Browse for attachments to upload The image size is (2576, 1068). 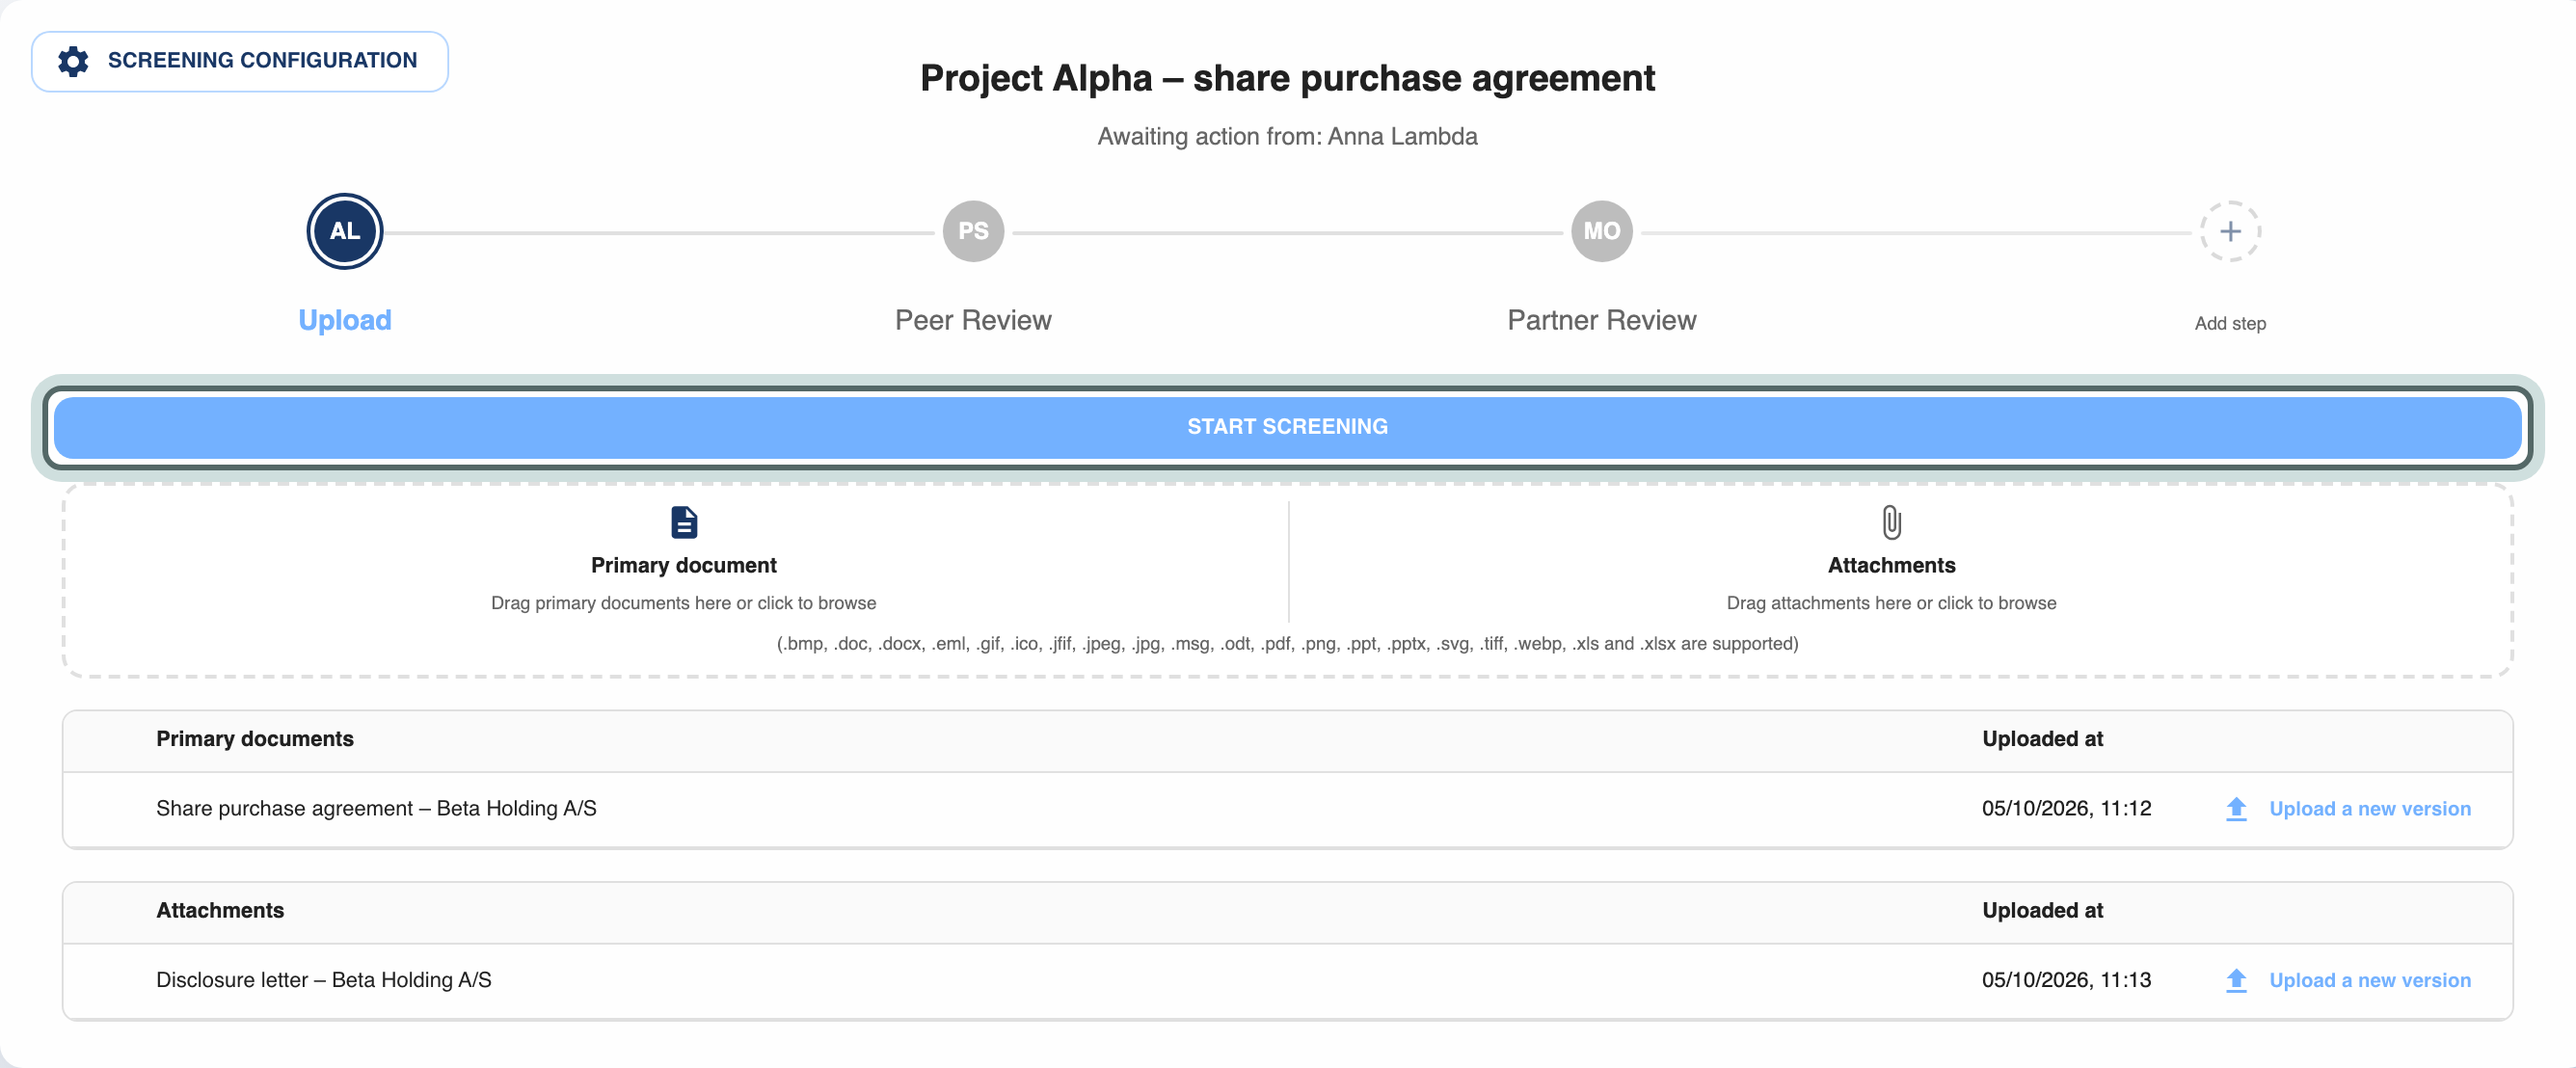coord(1891,603)
